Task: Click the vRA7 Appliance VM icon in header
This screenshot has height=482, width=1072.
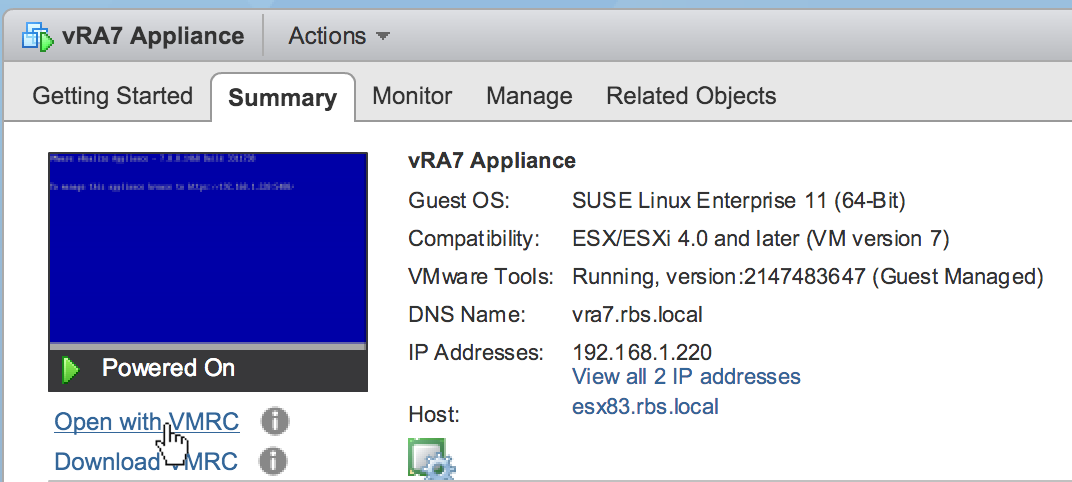Action: click(38, 36)
